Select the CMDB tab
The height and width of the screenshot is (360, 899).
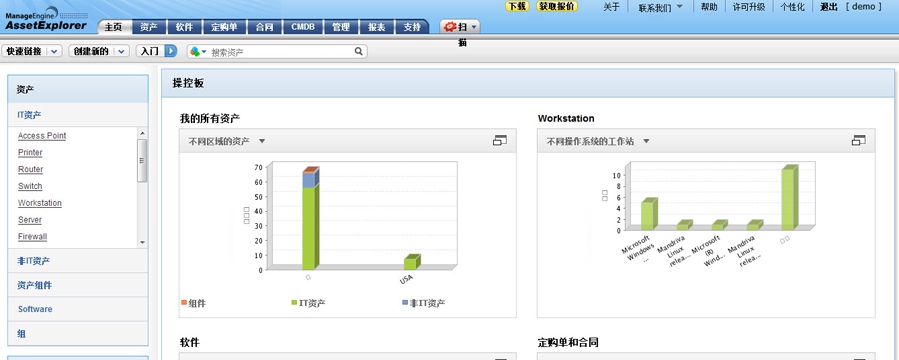coord(303,27)
